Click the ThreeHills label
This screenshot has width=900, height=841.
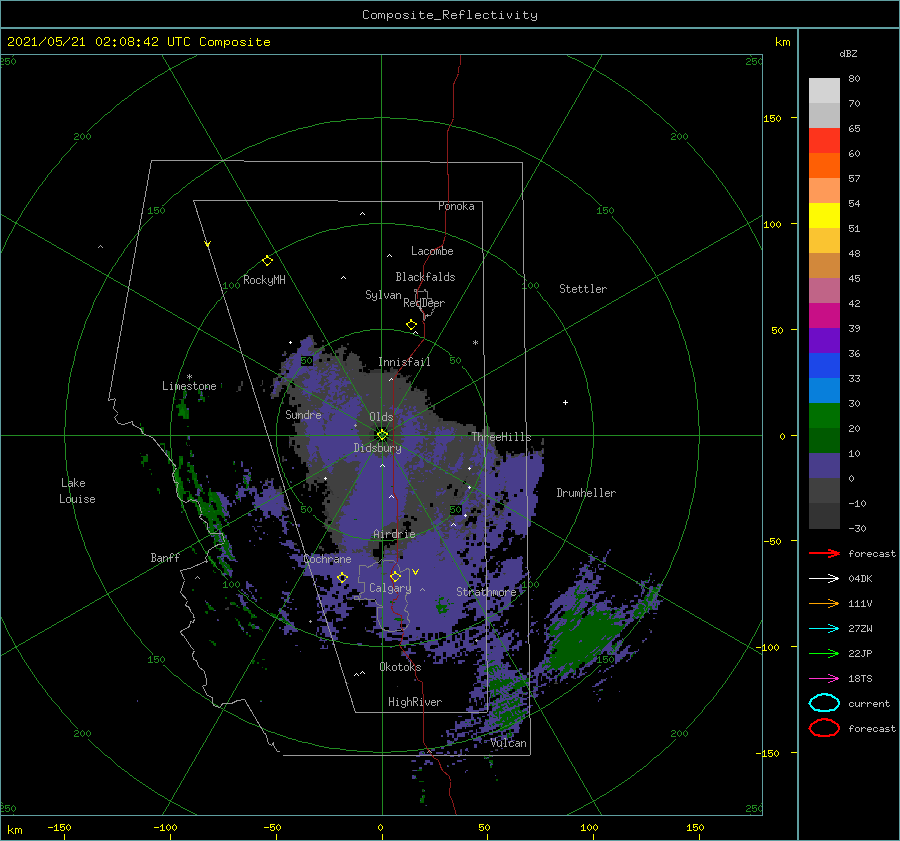click(x=501, y=437)
